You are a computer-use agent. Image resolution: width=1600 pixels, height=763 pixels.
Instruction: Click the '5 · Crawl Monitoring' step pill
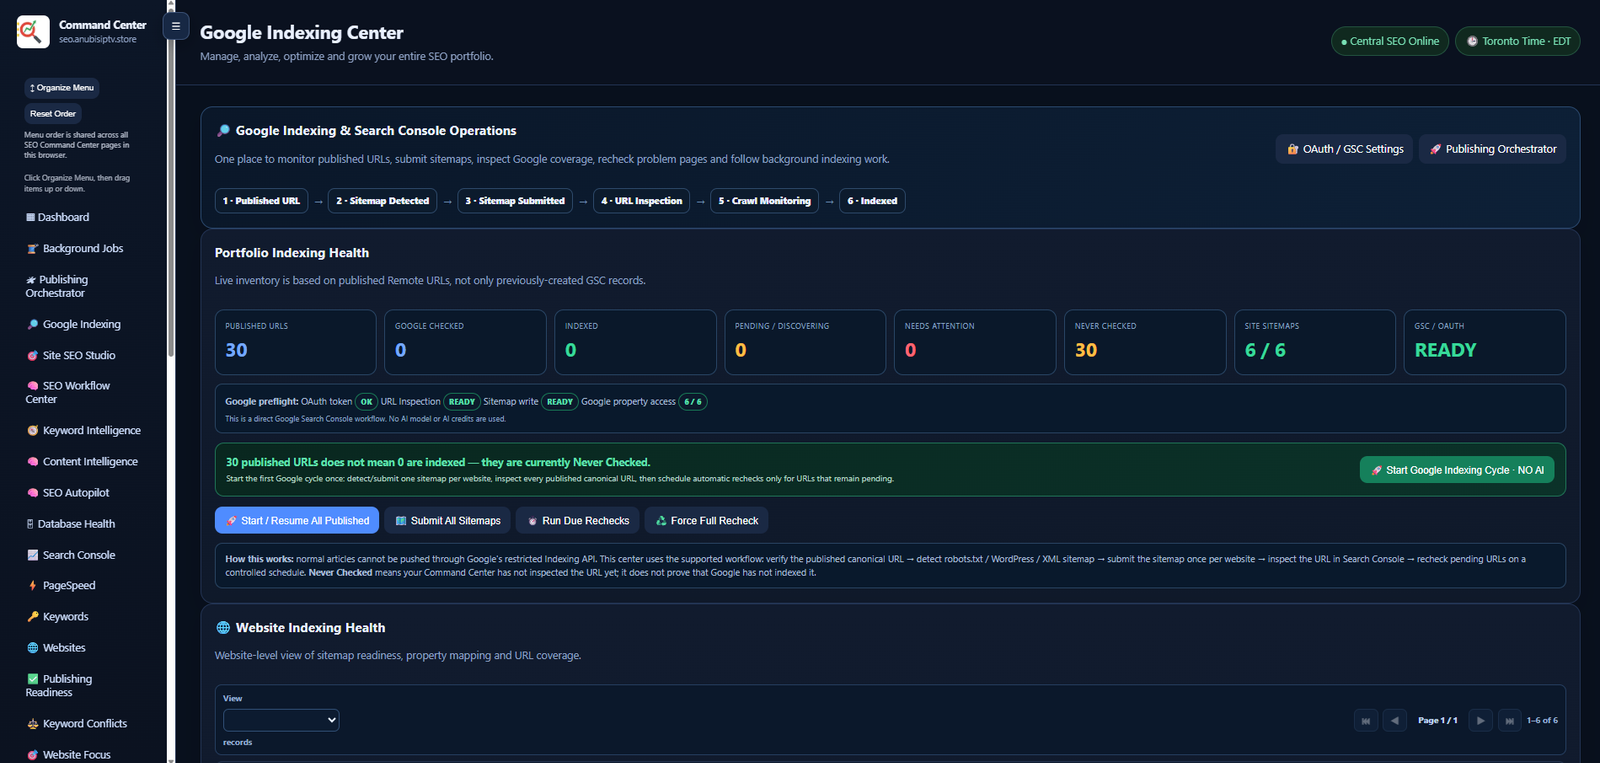[x=765, y=201]
